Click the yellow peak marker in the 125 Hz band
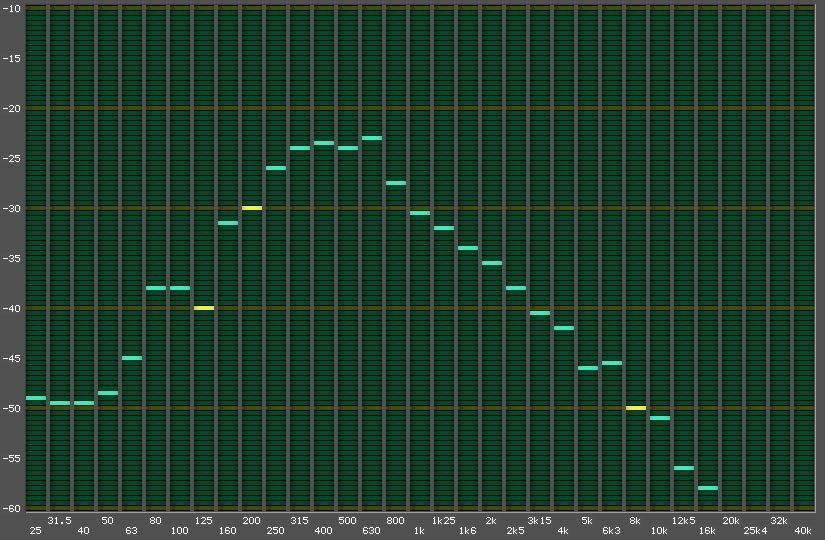Screen dimensions: 825x540 [x=204, y=308]
